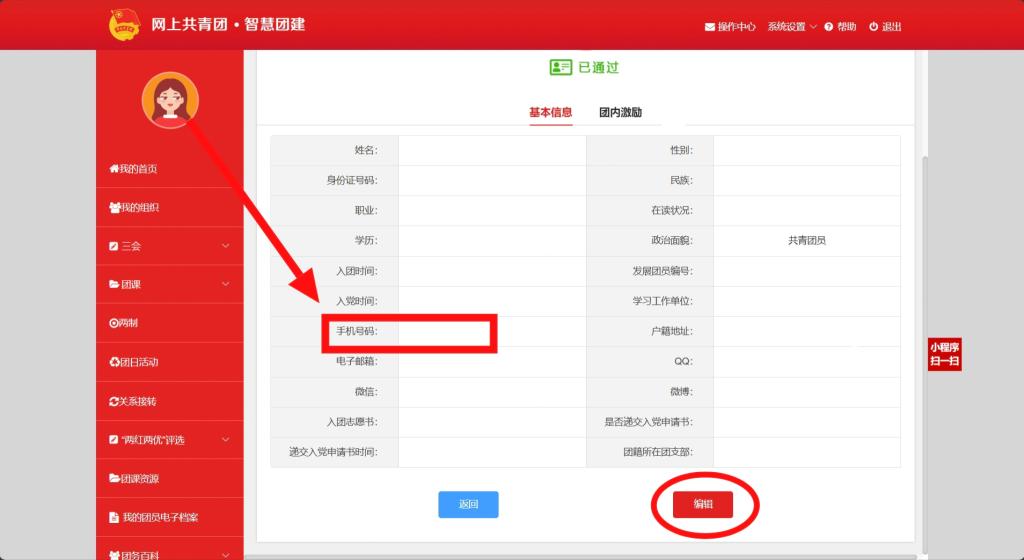Click the 退出 power icon

point(873,27)
